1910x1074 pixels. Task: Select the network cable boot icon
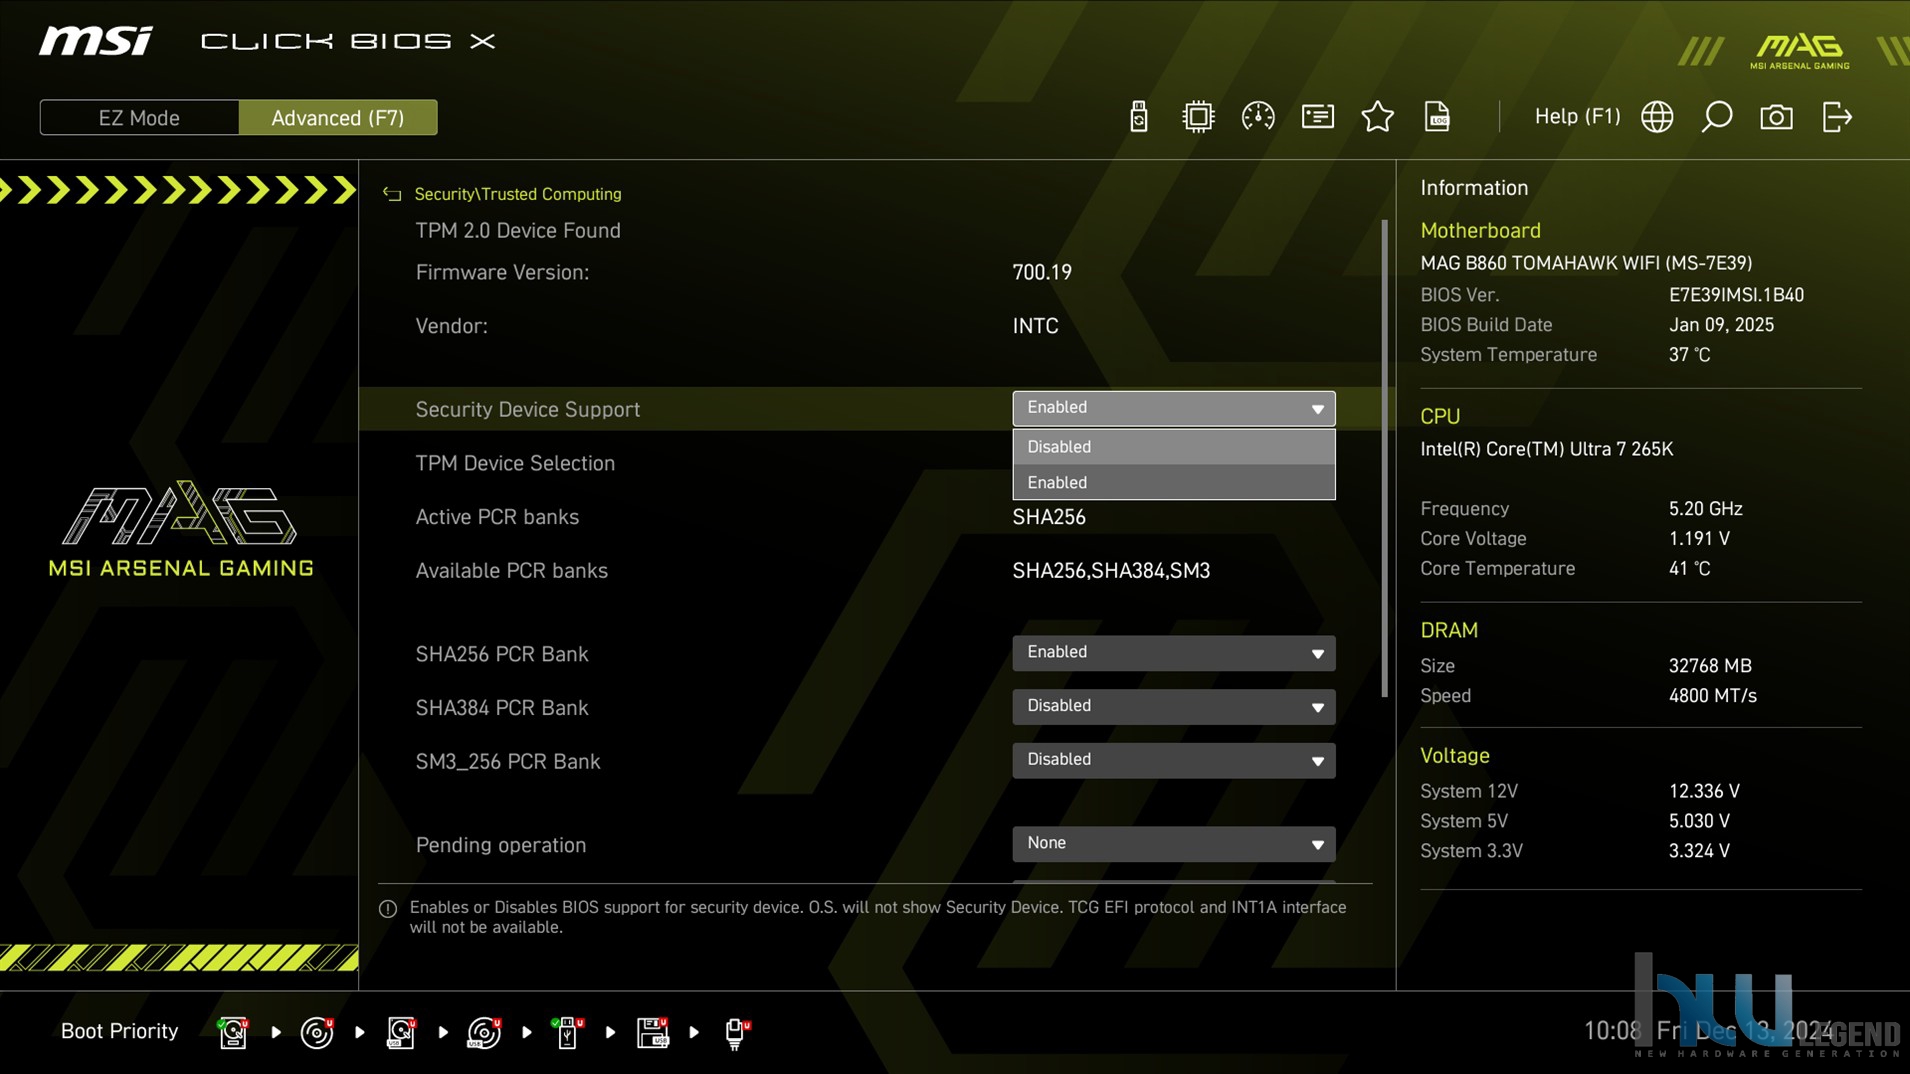pyautogui.click(x=737, y=1032)
